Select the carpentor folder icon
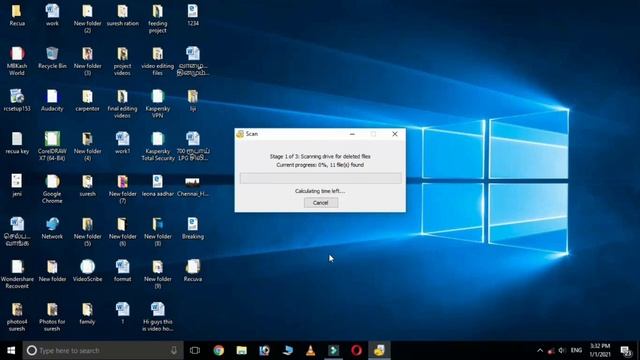 [x=87, y=100]
